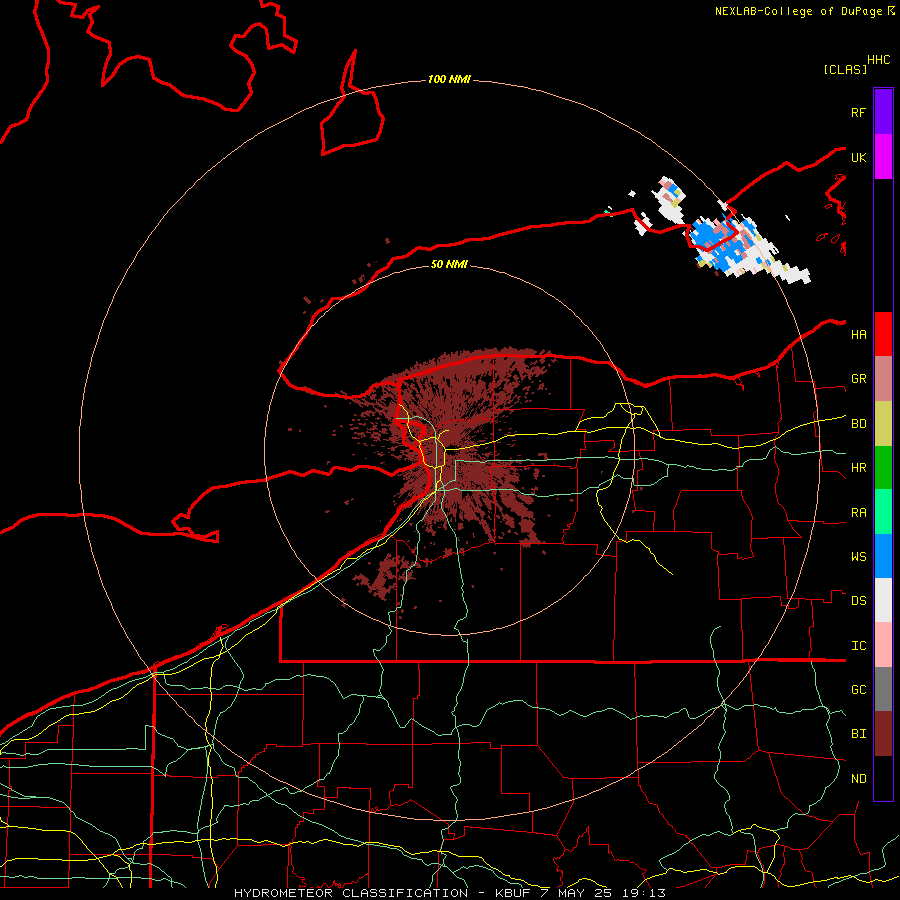Click the HYDROMETEOR CLASSIFICATION KBUF title text

[449, 893]
